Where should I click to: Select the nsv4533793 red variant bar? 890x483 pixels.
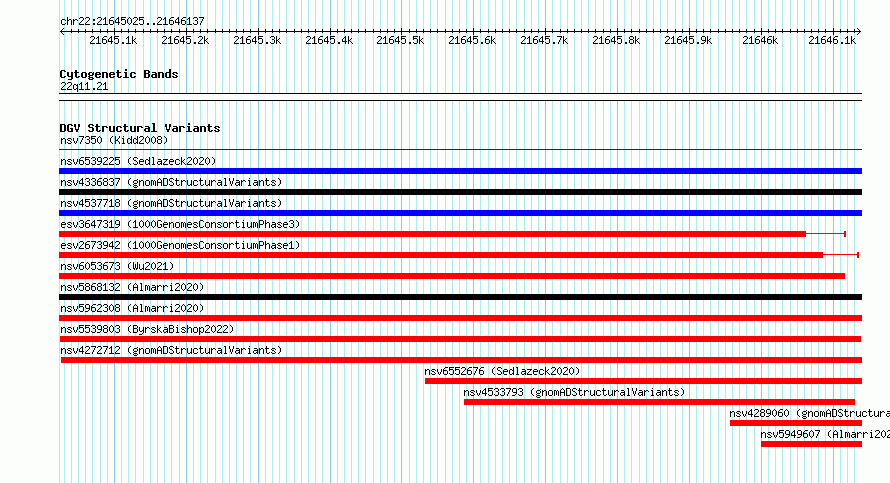click(x=660, y=402)
